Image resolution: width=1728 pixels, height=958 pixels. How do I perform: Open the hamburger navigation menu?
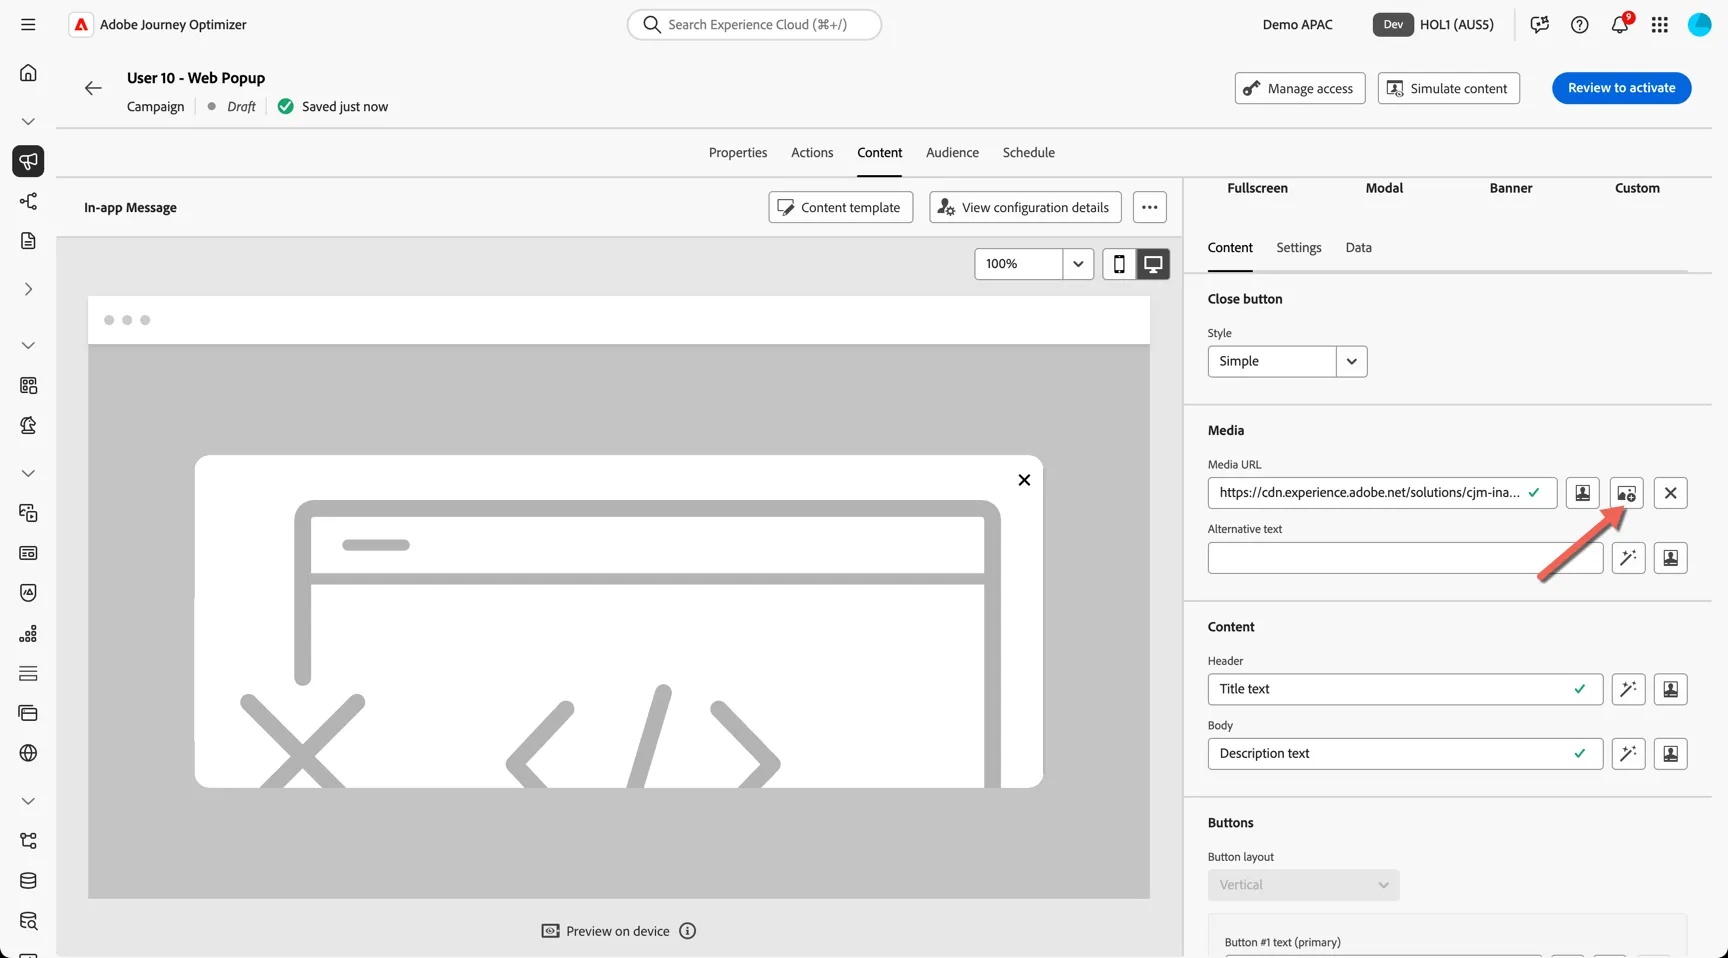tap(28, 24)
